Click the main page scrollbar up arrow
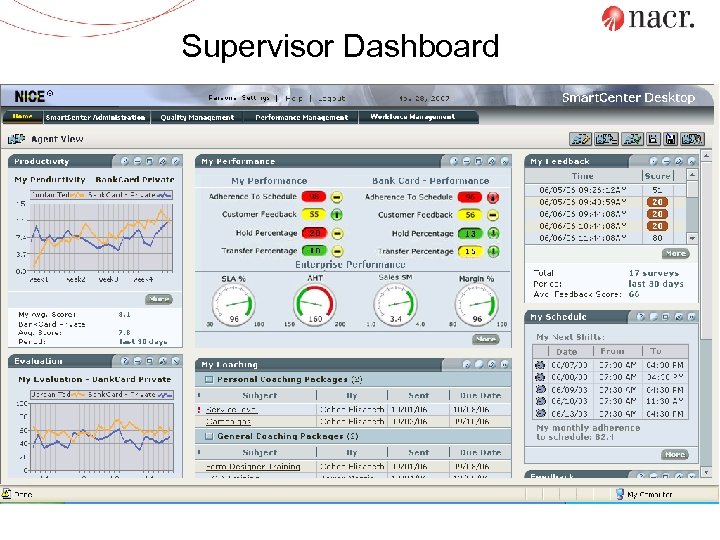The height and width of the screenshot is (540, 720). [x=706, y=156]
